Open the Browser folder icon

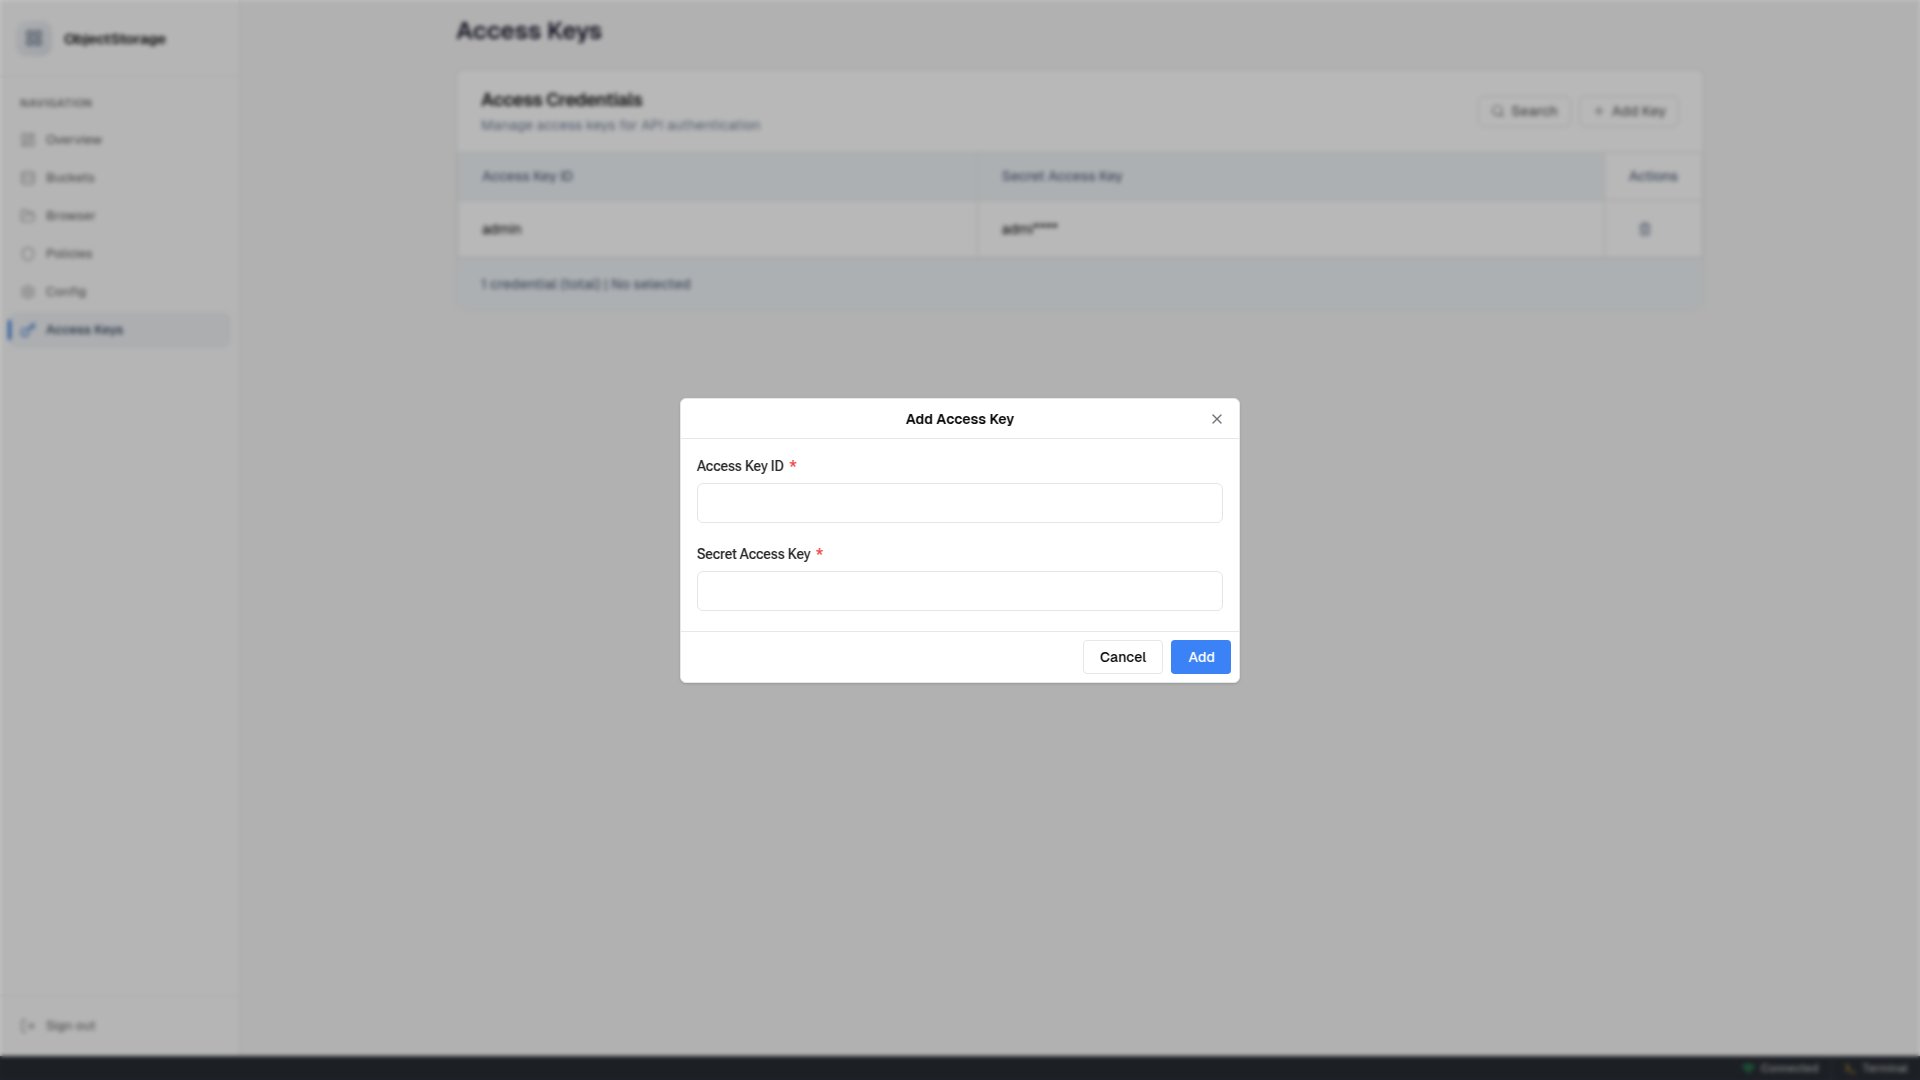30,215
